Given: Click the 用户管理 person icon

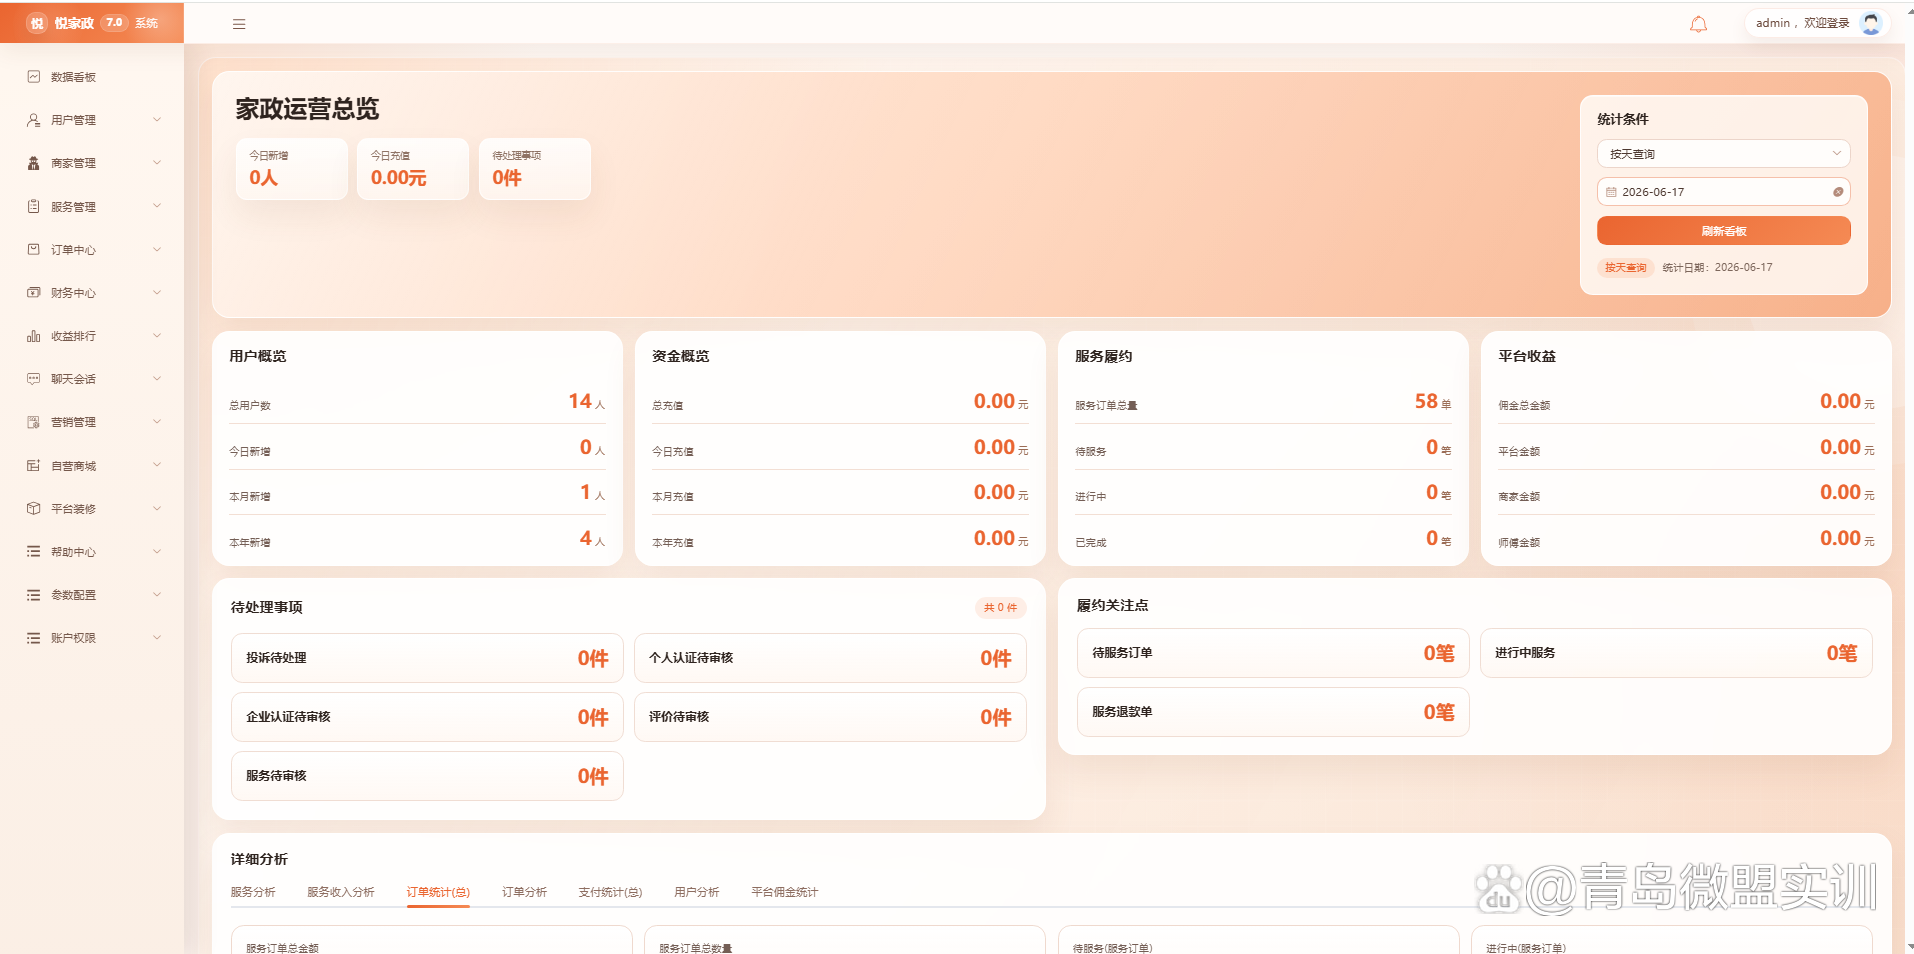Looking at the screenshot, I should 34,120.
